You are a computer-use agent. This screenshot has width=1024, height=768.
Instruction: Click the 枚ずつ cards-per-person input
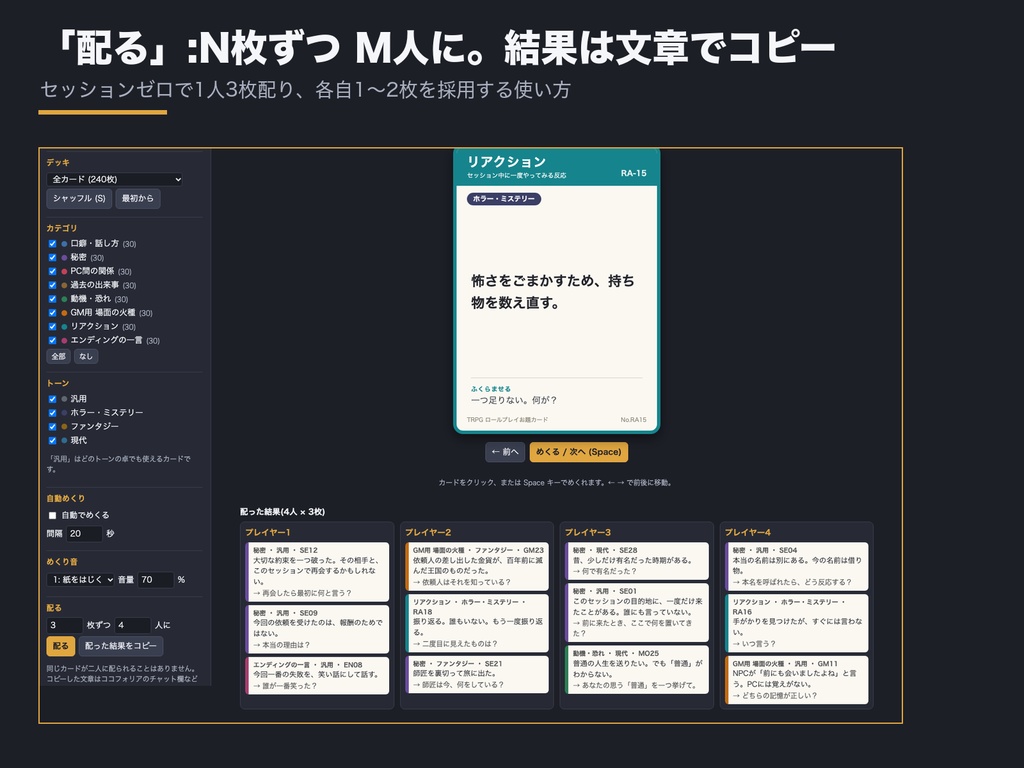(65, 625)
